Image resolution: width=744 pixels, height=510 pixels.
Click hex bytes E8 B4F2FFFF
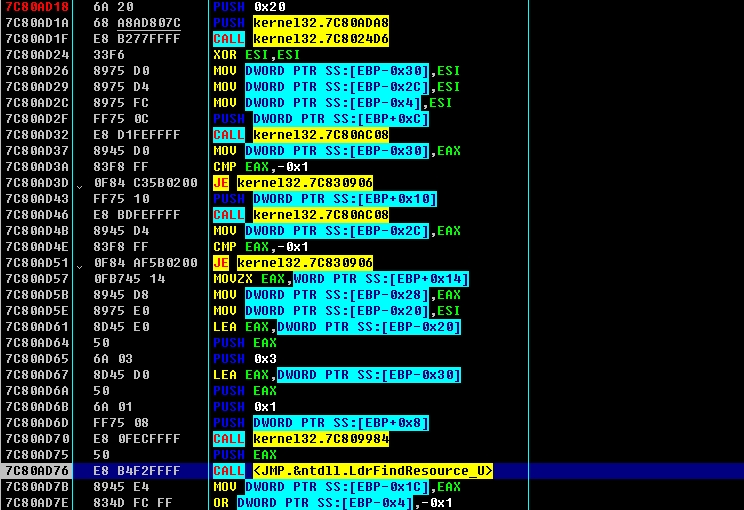coord(137,471)
